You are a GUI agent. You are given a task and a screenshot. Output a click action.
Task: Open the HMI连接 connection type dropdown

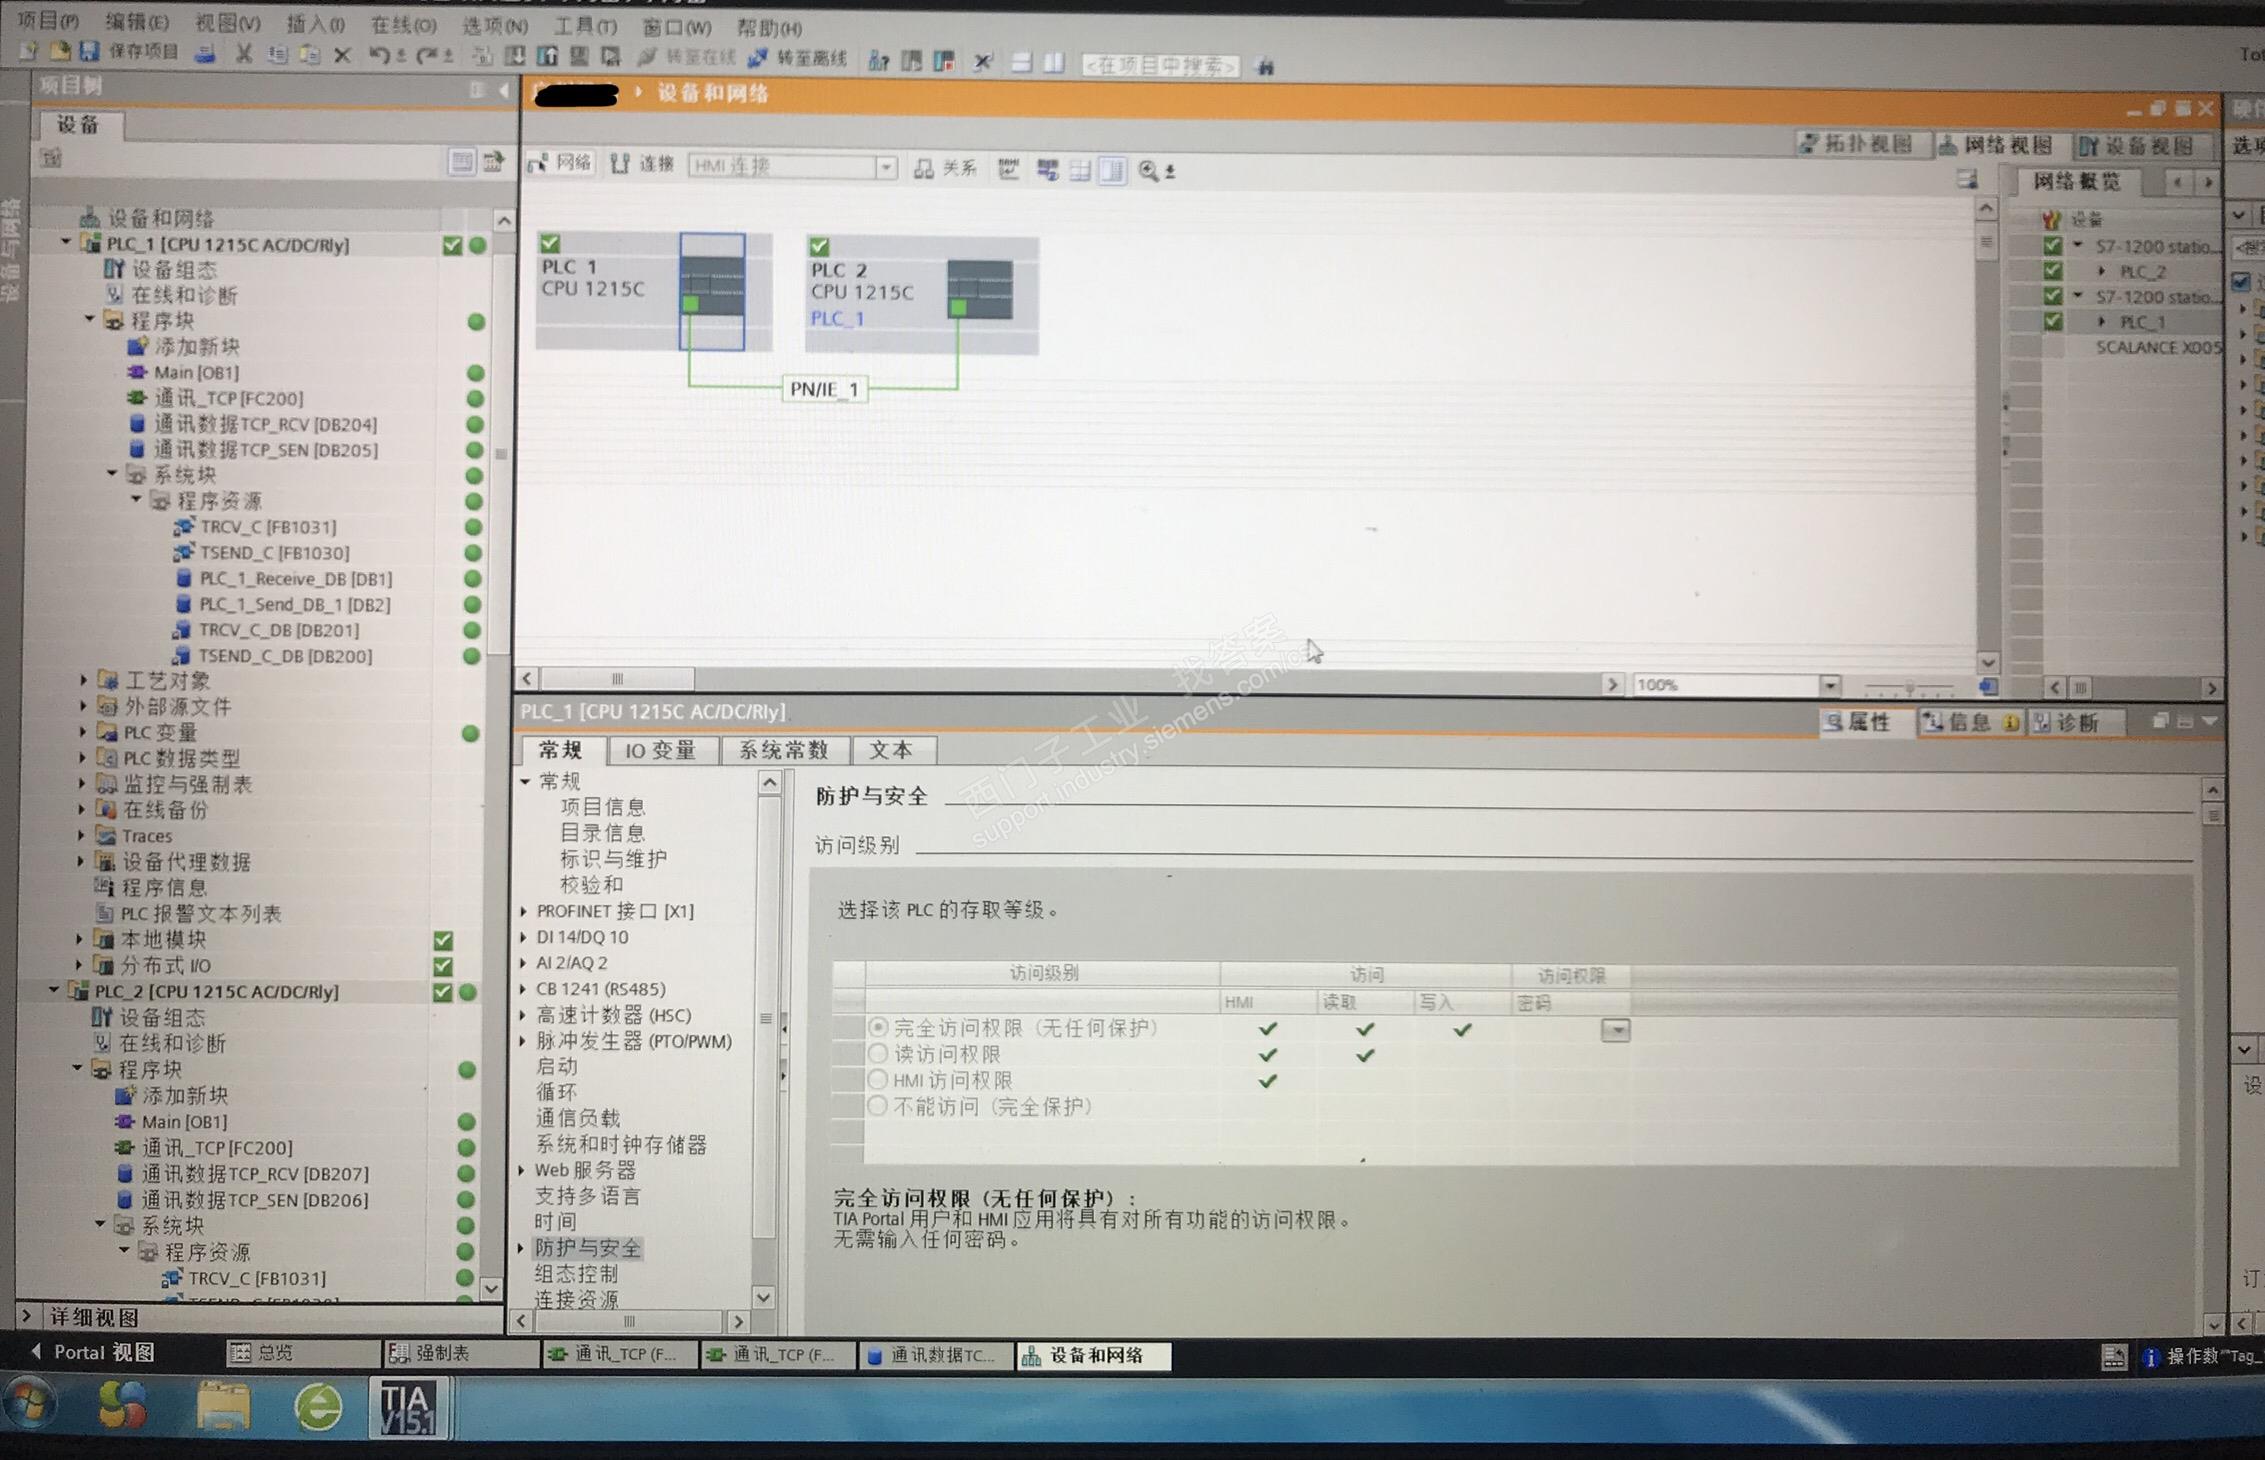(886, 167)
